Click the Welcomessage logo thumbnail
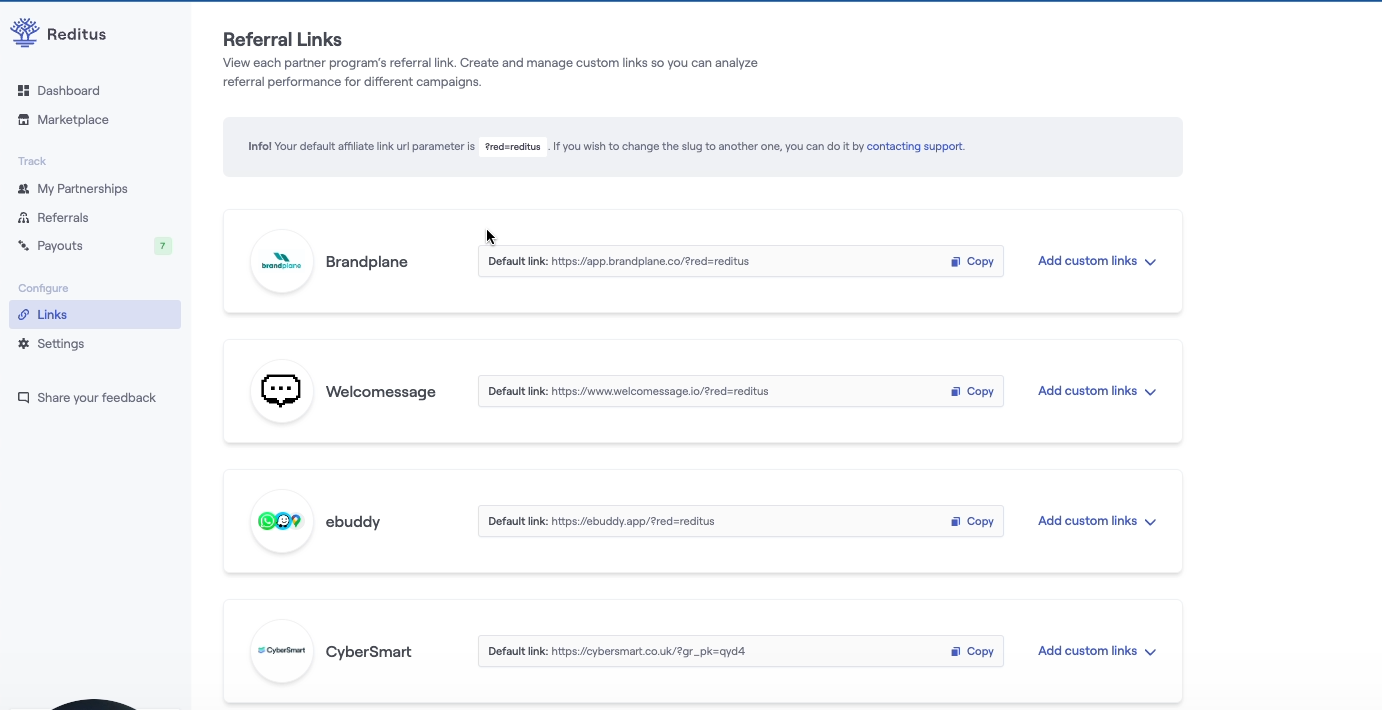Viewport: 1382px width, 710px height. [281, 391]
